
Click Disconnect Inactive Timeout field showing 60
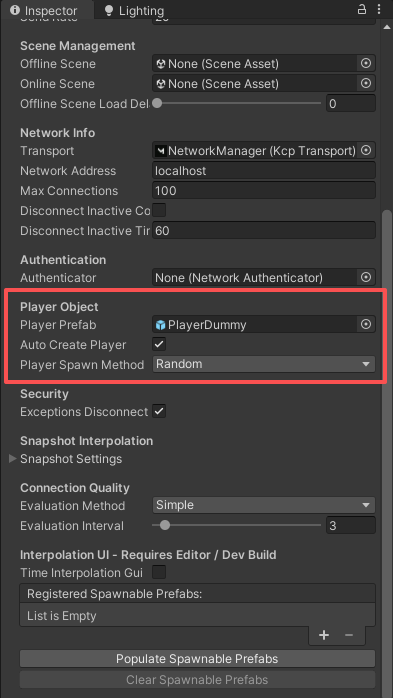[264, 231]
